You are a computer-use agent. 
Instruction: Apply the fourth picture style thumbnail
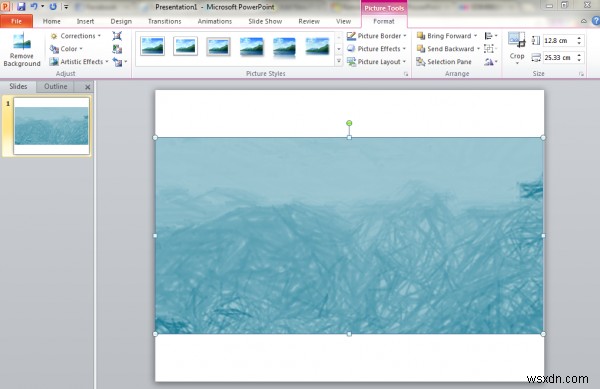pyautogui.click(x=251, y=46)
